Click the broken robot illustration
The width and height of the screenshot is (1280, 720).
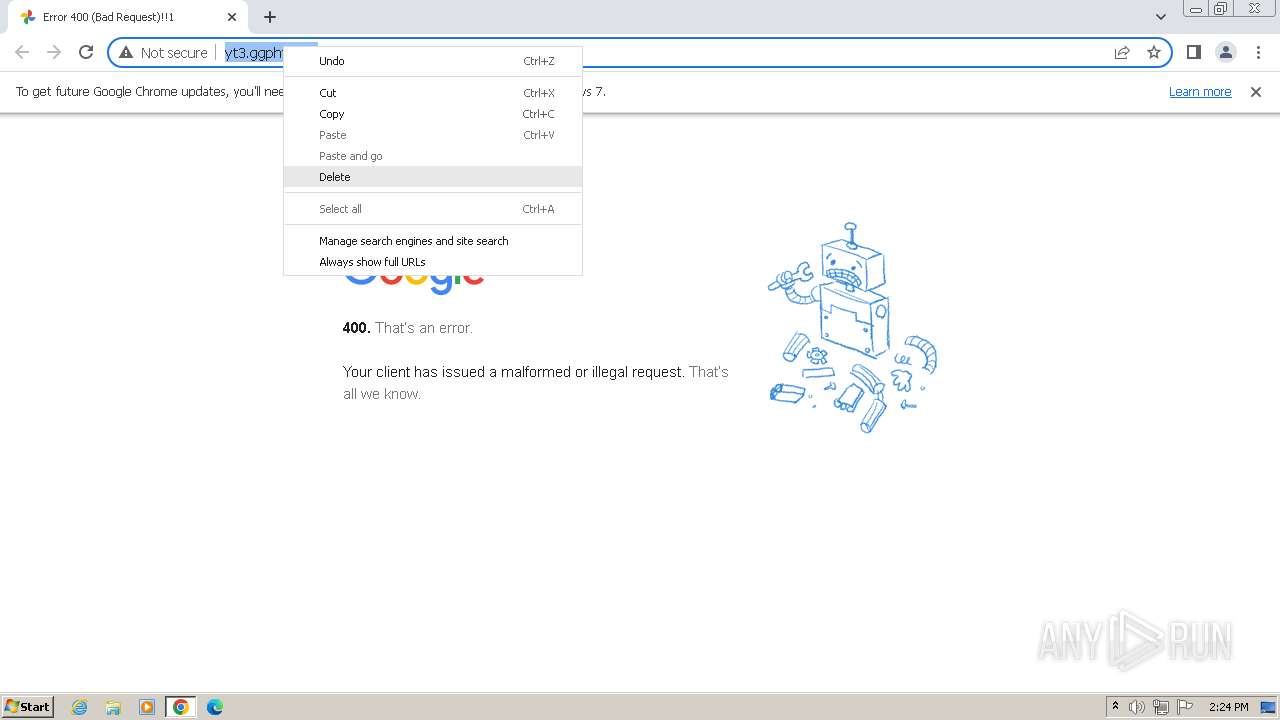pyautogui.click(x=852, y=328)
